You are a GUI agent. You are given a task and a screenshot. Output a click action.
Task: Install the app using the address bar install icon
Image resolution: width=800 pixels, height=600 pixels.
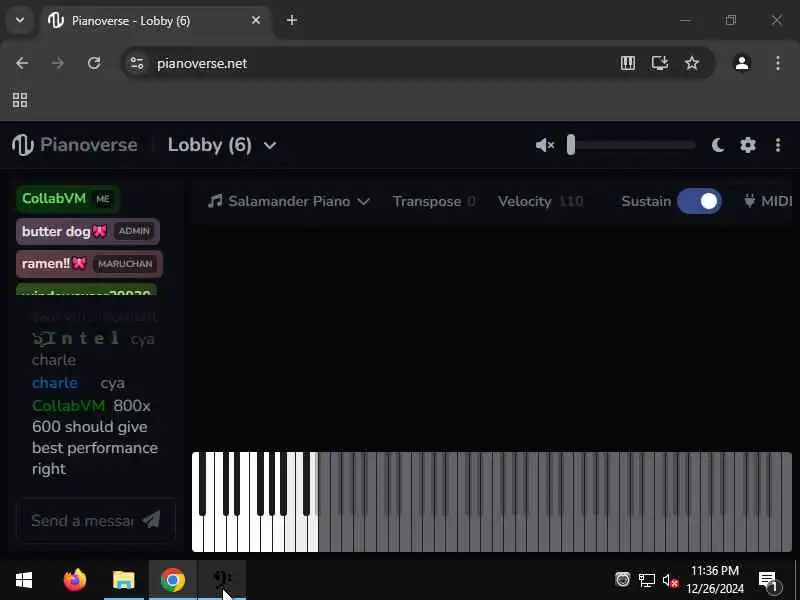[660, 63]
